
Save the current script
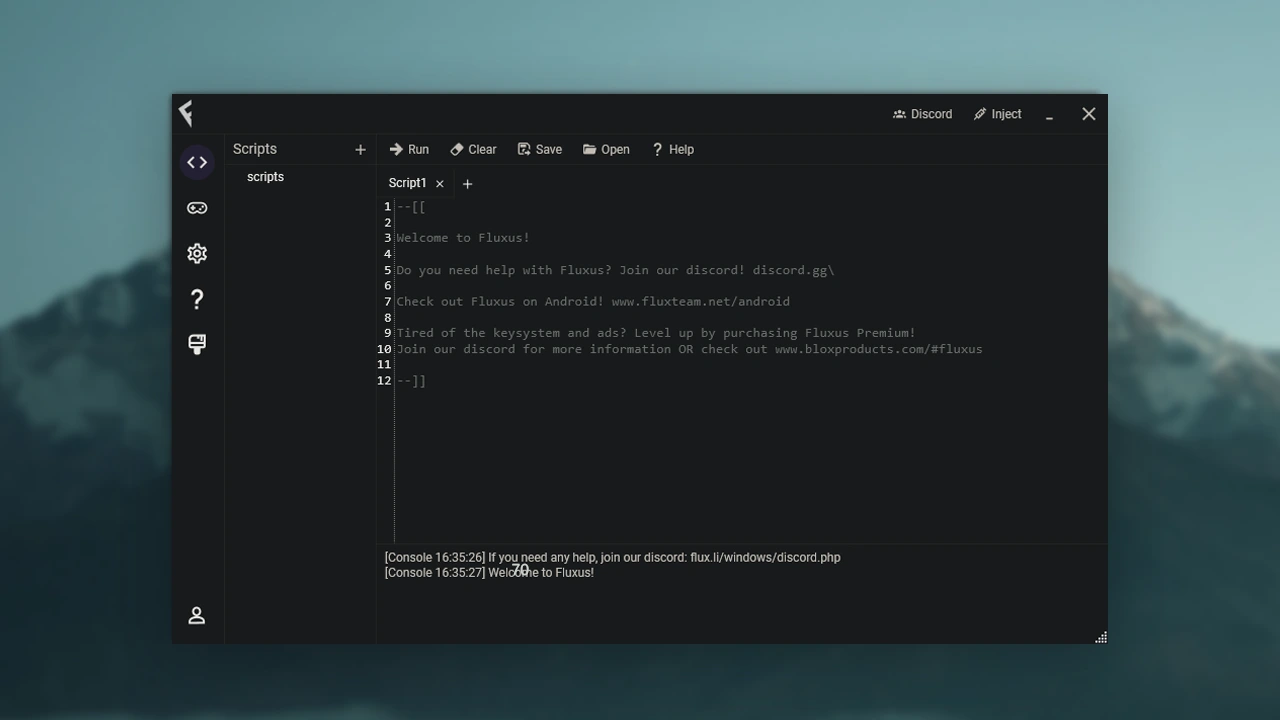click(x=540, y=149)
